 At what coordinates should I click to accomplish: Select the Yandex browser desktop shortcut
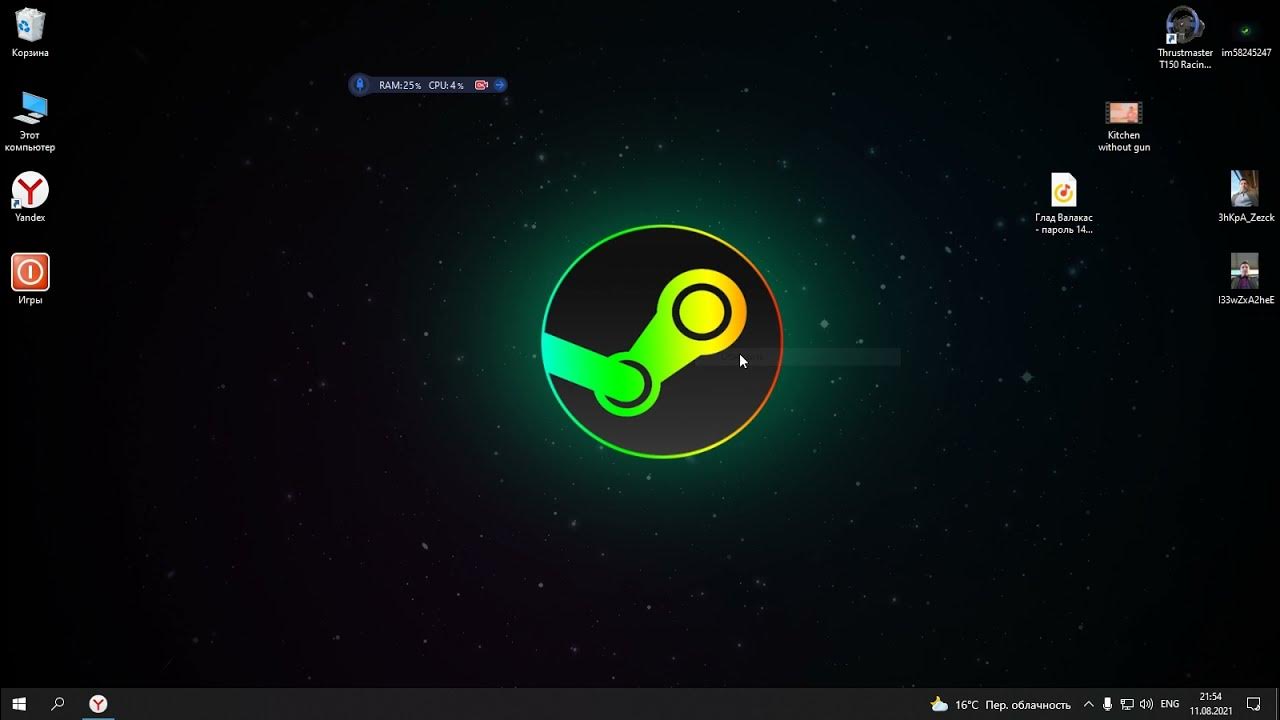(x=30, y=196)
